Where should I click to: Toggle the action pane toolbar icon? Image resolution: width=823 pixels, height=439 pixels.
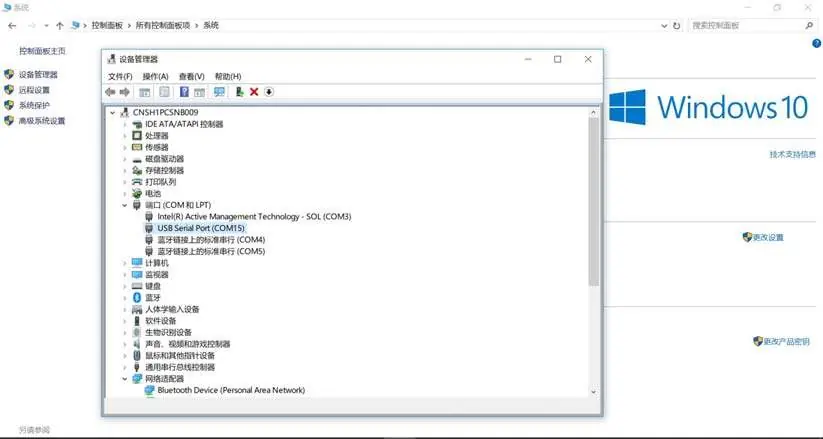(199, 92)
